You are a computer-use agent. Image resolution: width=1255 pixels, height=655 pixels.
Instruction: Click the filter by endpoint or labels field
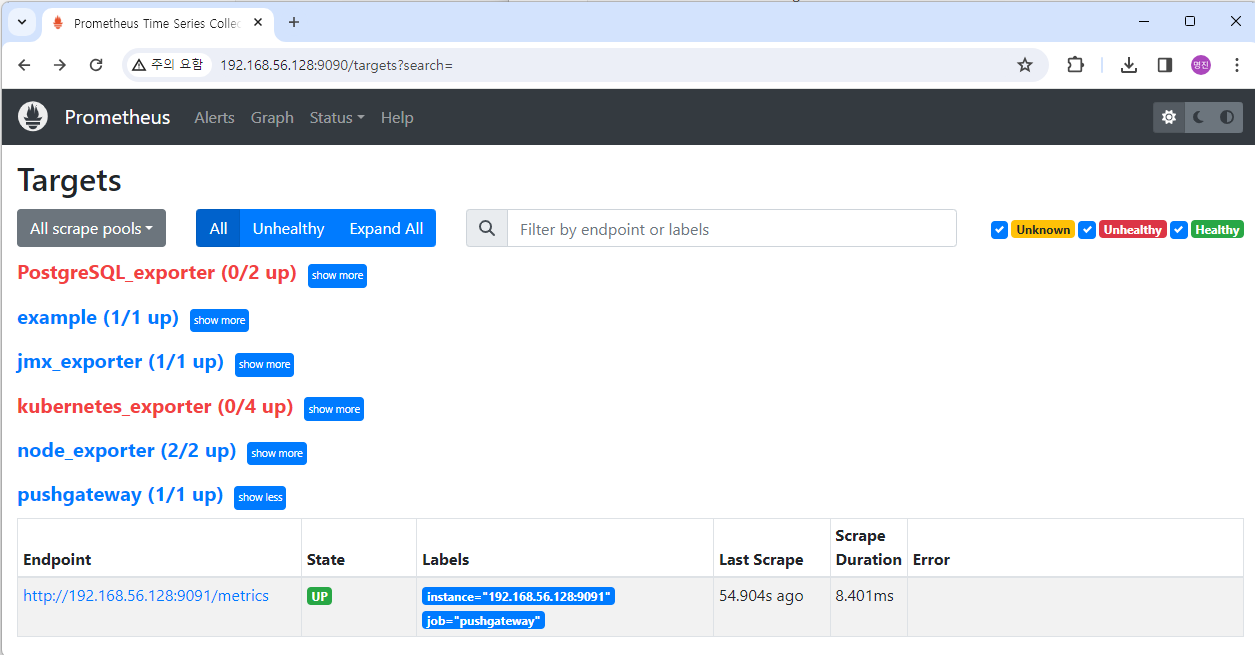[732, 228]
